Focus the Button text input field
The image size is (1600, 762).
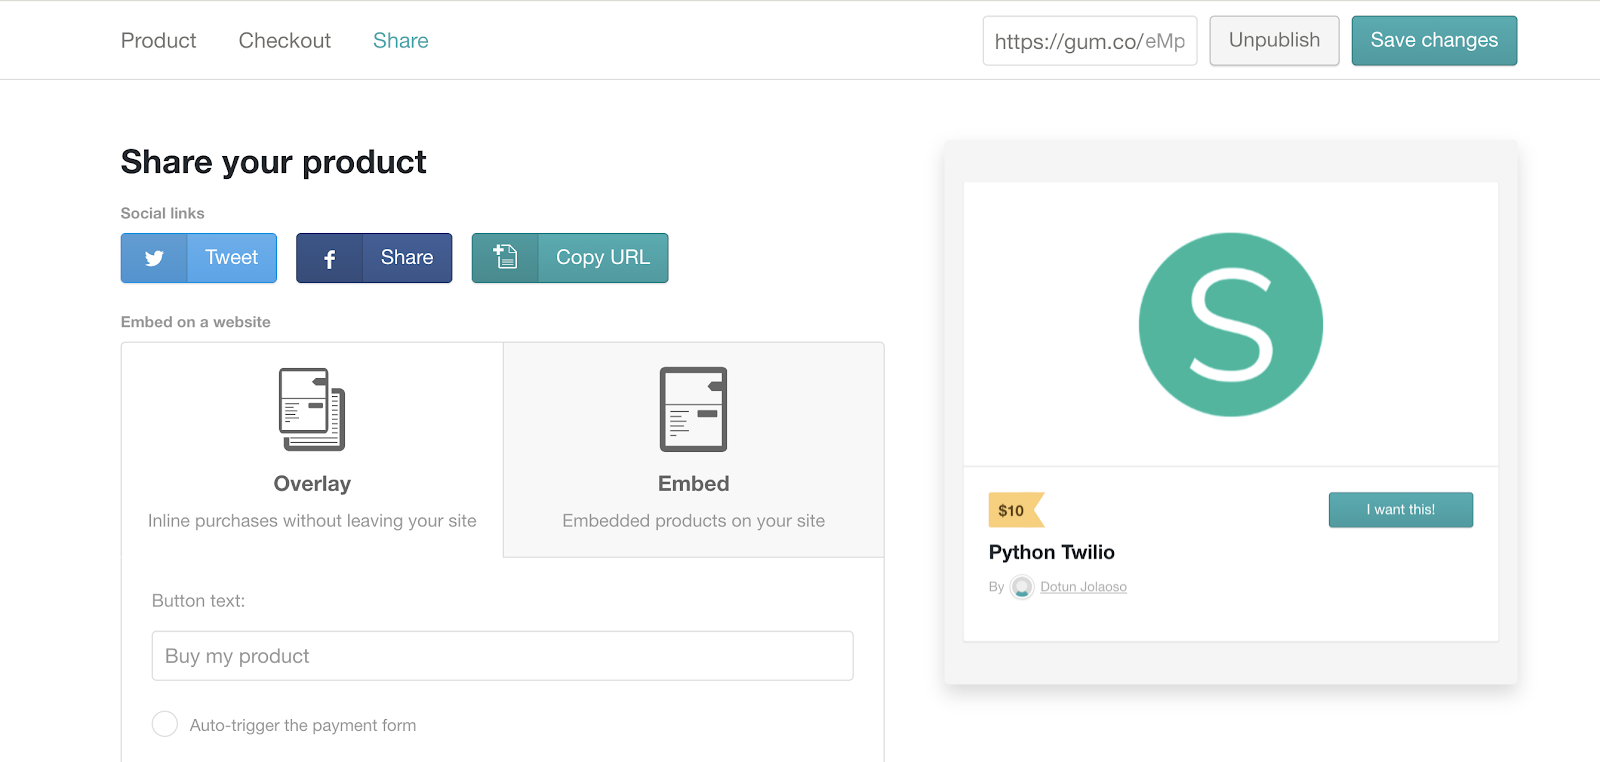click(x=502, y=656)
